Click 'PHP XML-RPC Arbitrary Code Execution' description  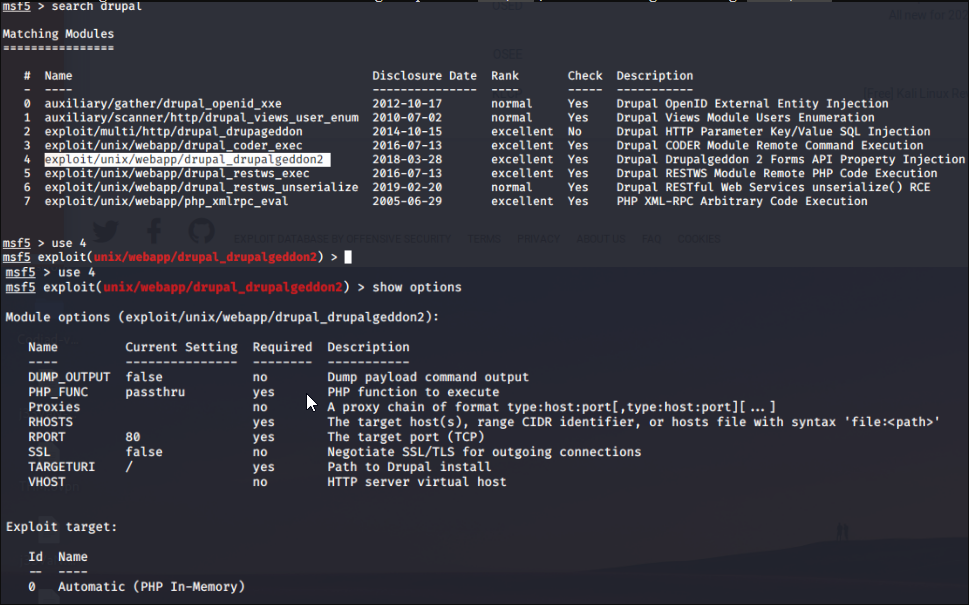[x=742, y=201]
